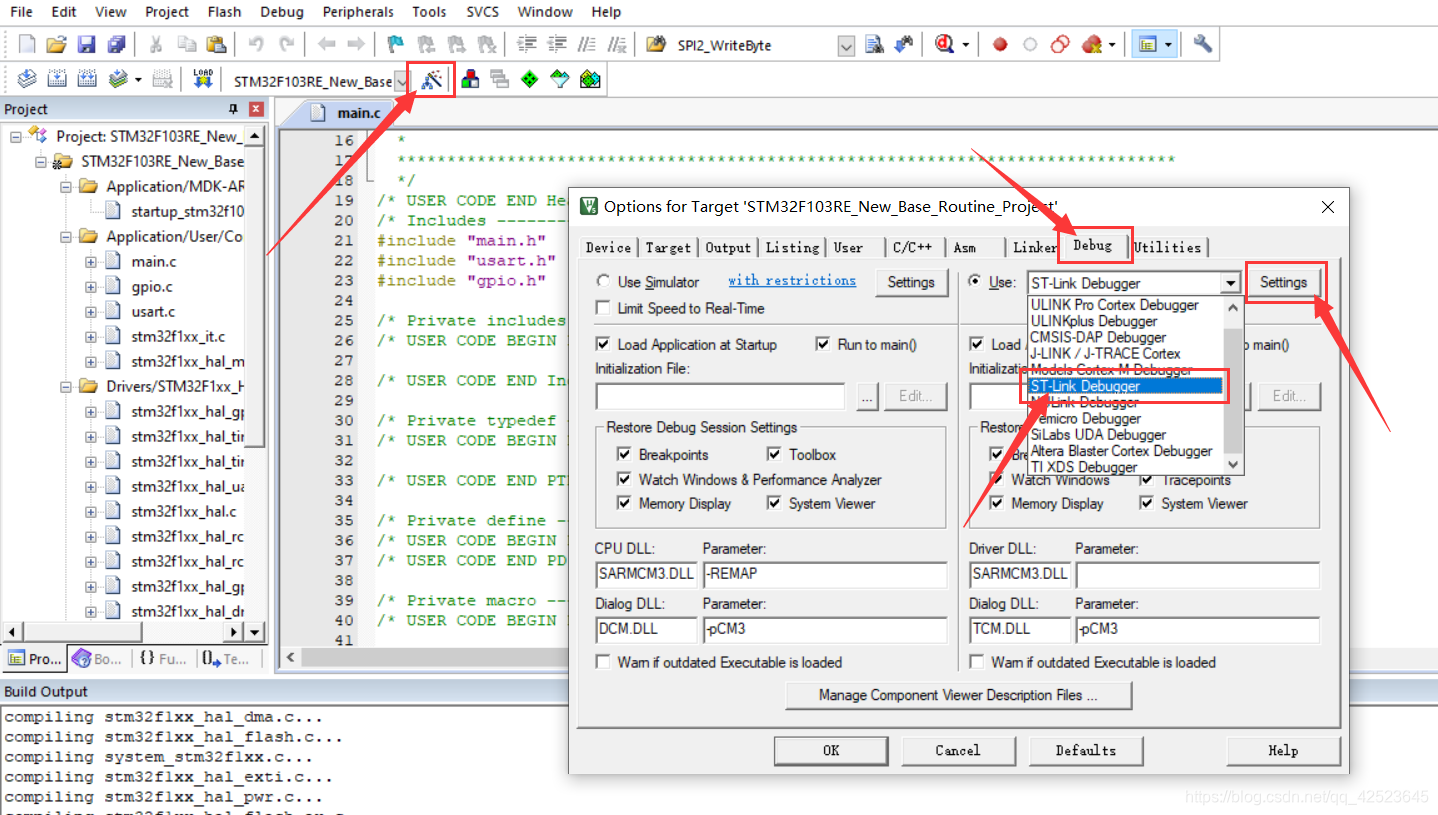Image resolution: width=1438 pixels, height=815 pixels.
Task: Switch to the C/C++ tab
Action: pos(913,248)
